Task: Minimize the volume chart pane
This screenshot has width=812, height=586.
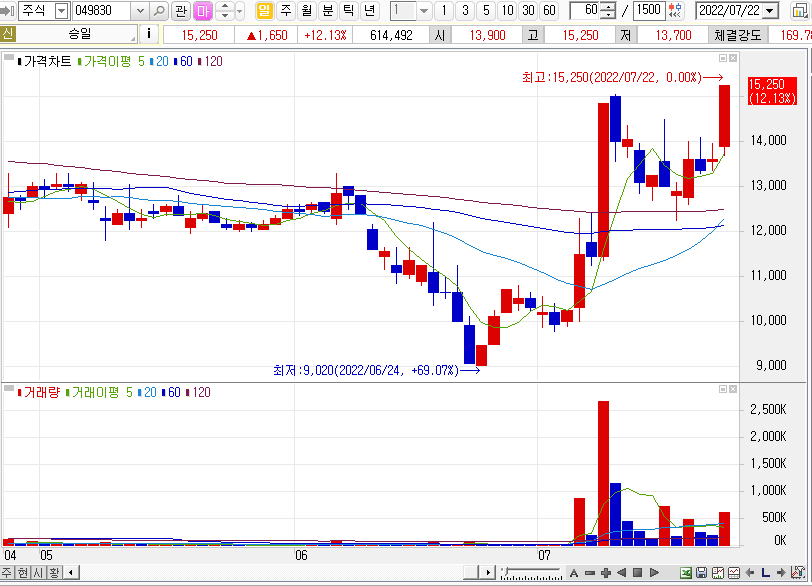Action: point(723,389)
